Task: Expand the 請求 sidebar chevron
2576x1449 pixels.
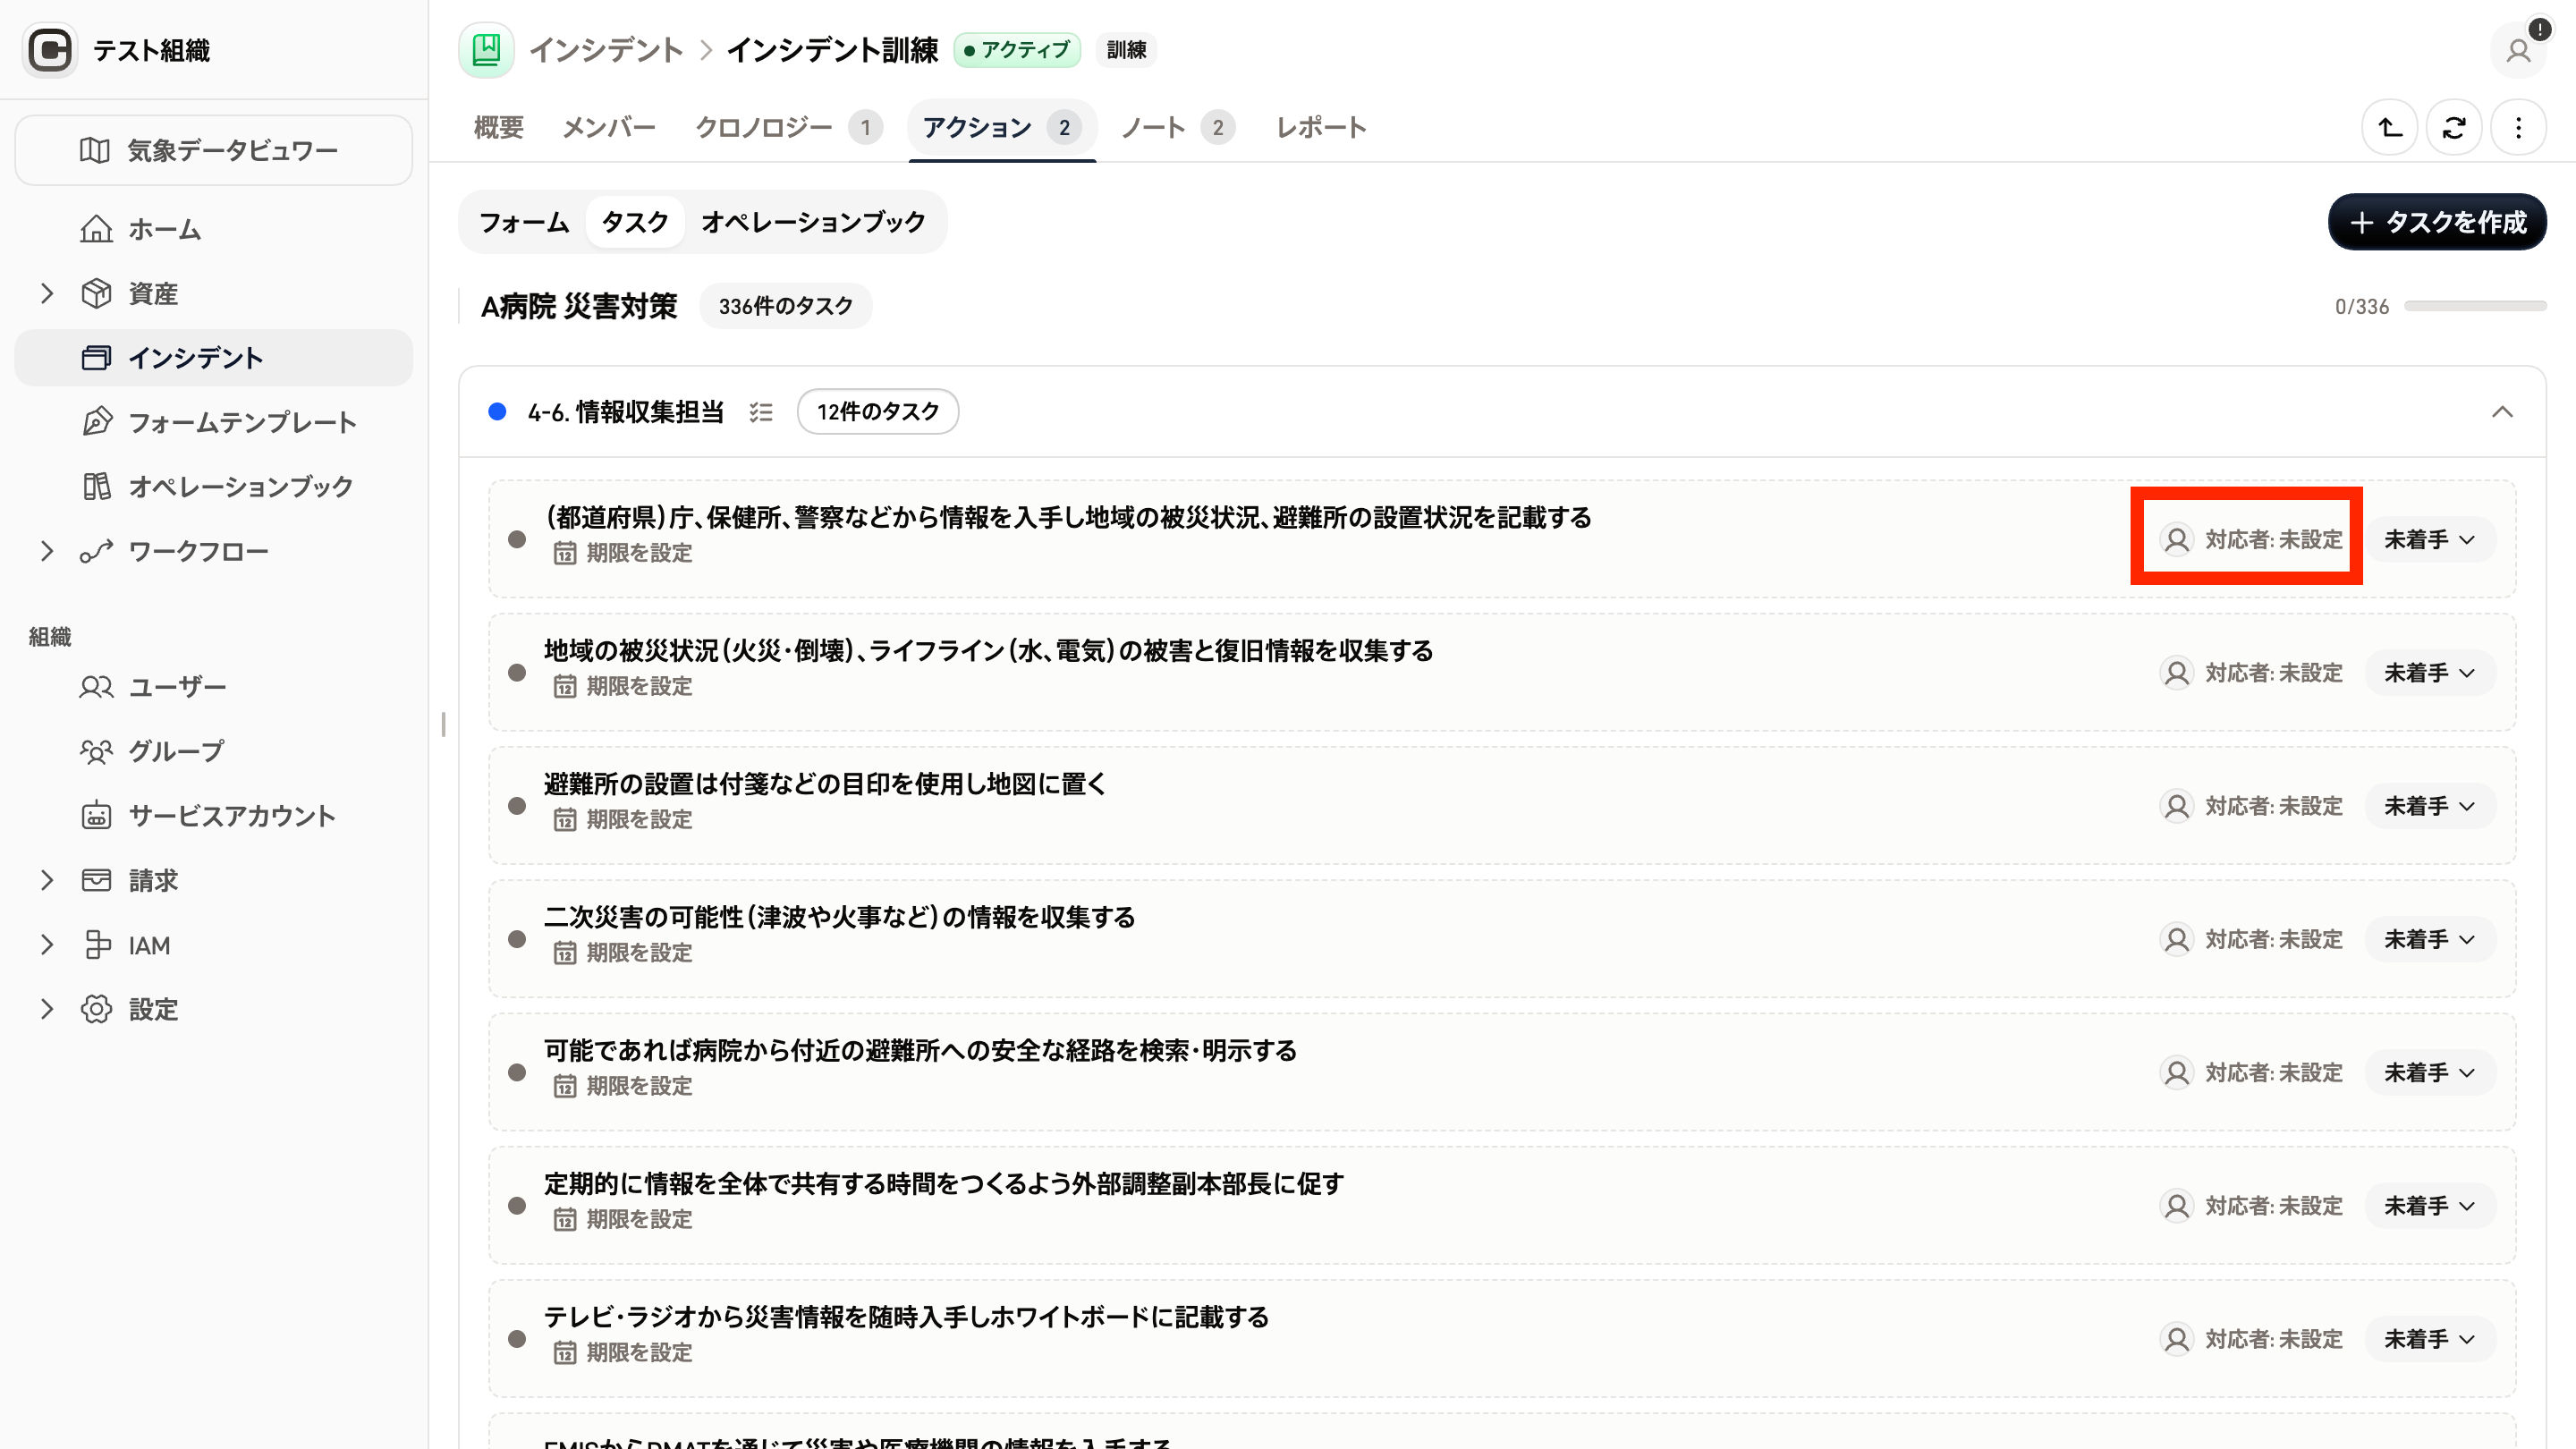Action: (46, 880)
